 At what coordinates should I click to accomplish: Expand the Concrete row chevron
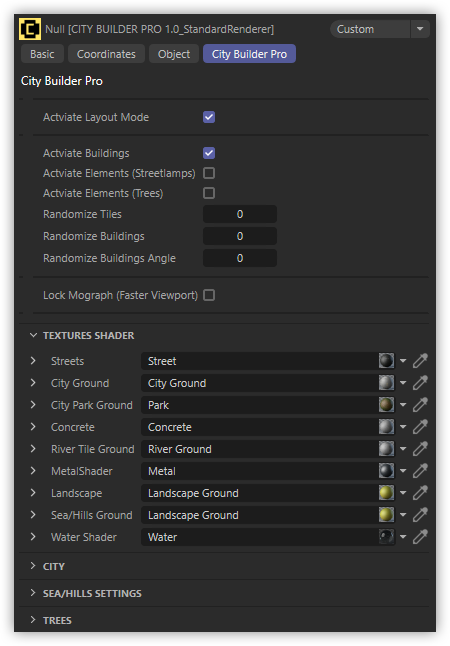pos(33,427)
